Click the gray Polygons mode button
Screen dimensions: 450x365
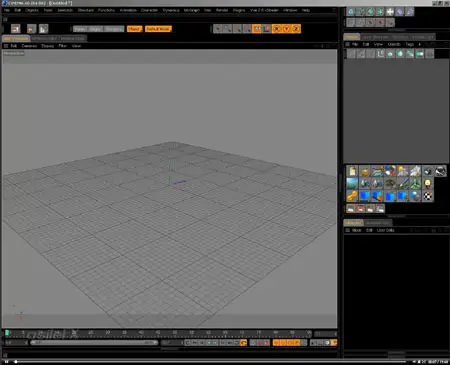tap(113, 29)
